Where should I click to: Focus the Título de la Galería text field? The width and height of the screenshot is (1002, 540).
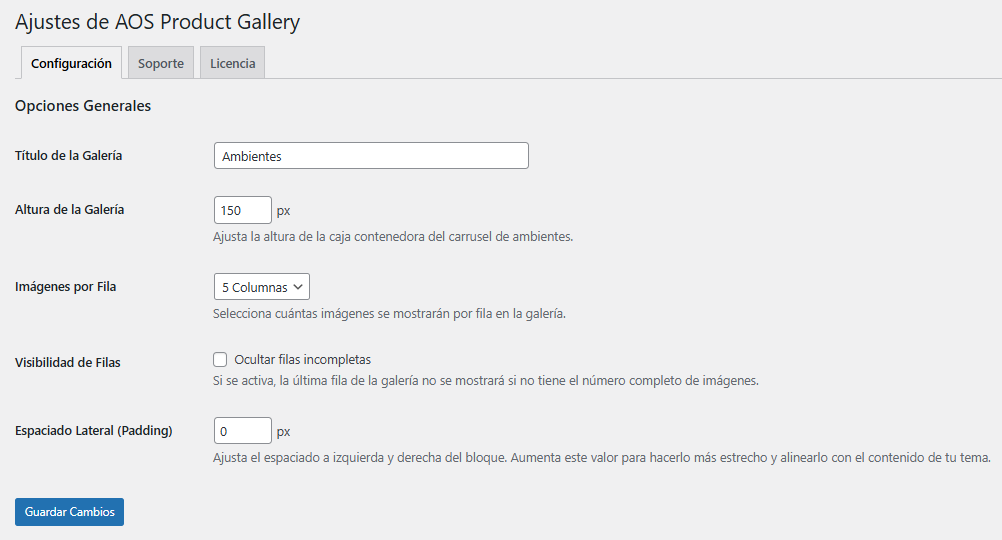(371, 156)
